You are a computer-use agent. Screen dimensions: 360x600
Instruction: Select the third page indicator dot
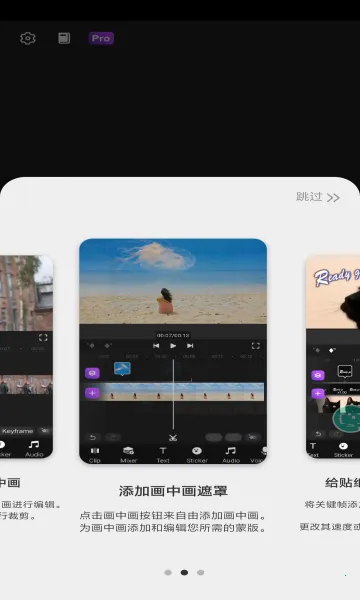(200, 572)
